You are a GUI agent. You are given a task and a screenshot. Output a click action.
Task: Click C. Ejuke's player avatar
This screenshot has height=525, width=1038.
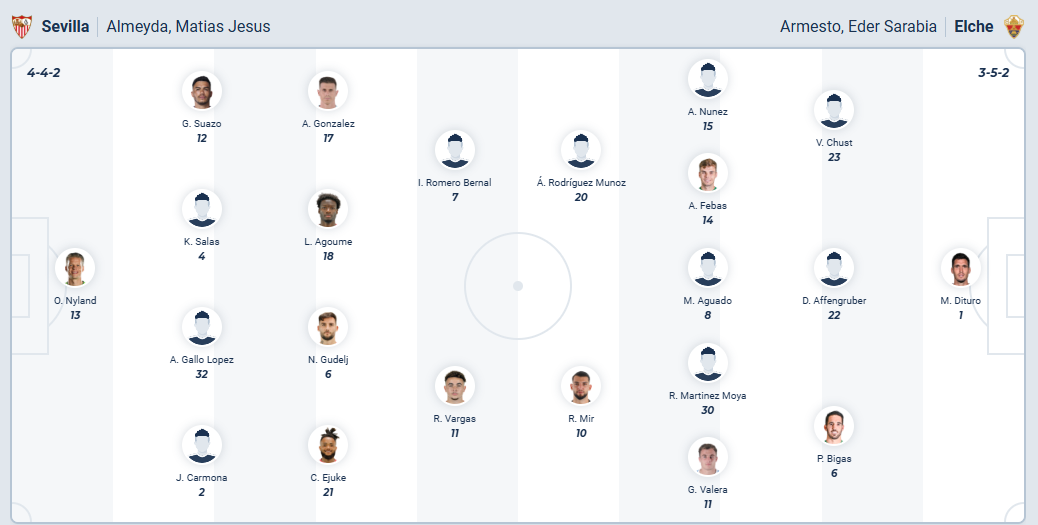(x=328, y=445)
